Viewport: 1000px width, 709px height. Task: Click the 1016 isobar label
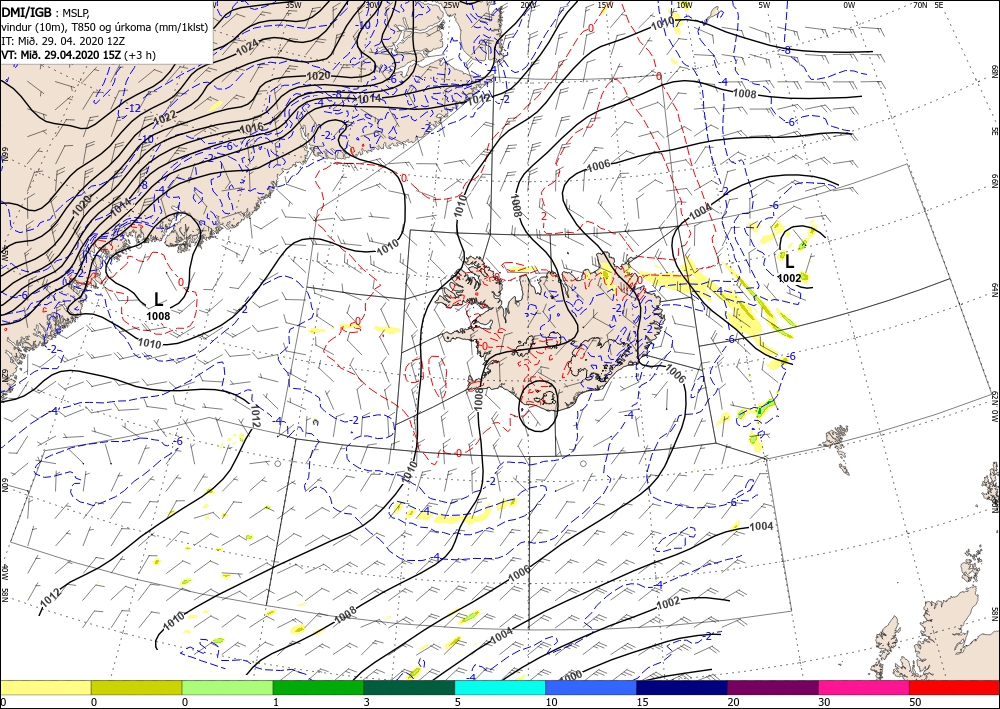pyautogui.click(x=251, y=128)
